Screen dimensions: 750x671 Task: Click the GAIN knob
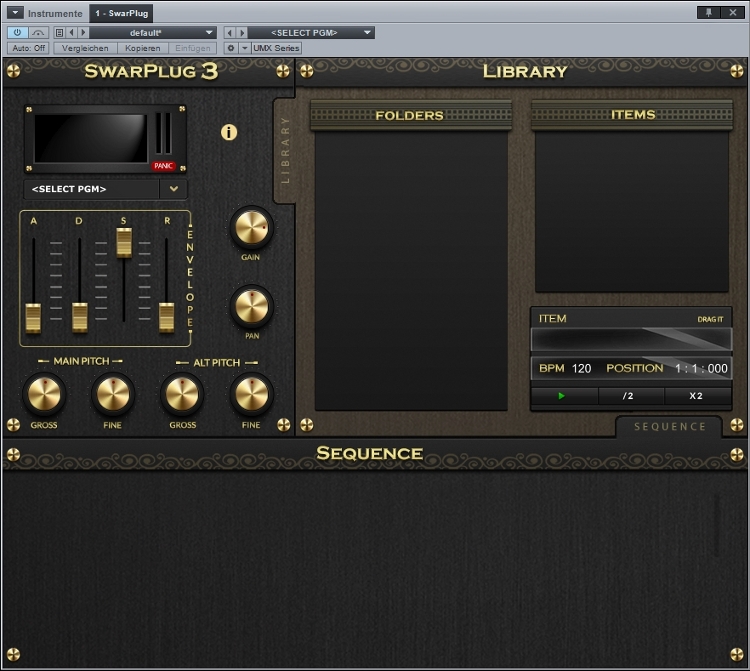coord(252,228)
